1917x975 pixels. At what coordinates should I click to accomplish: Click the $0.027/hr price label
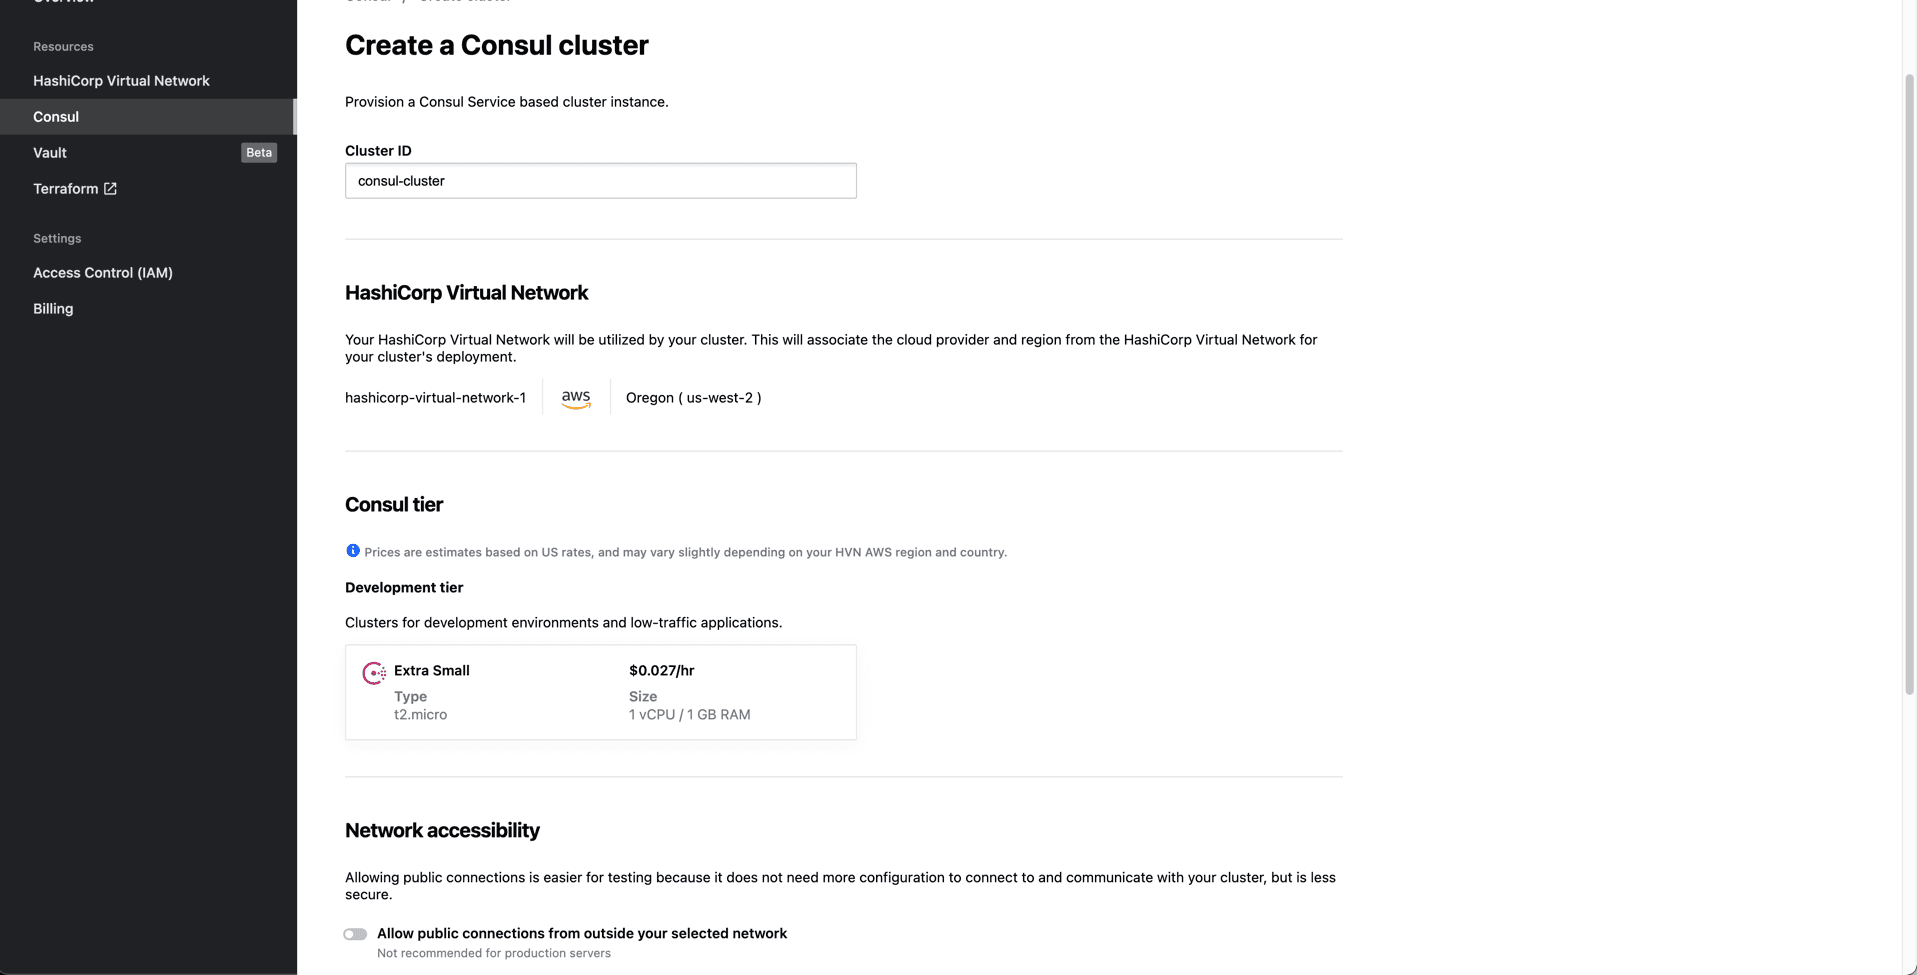coord(661,671)
